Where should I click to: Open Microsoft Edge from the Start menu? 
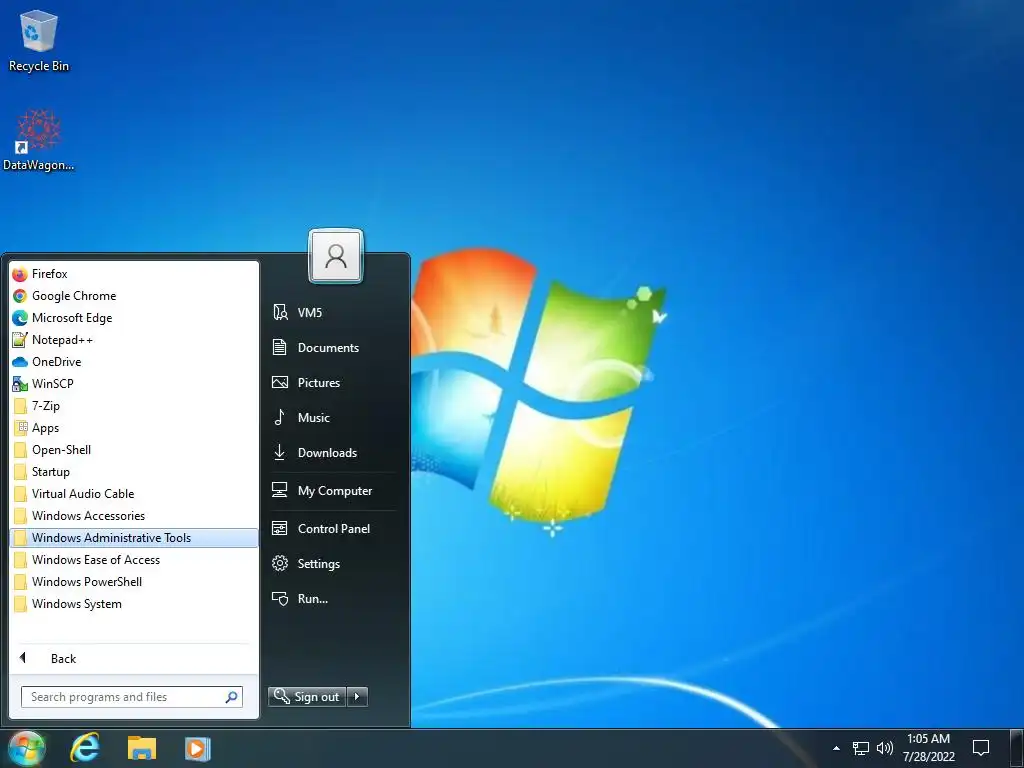point(134,318)
